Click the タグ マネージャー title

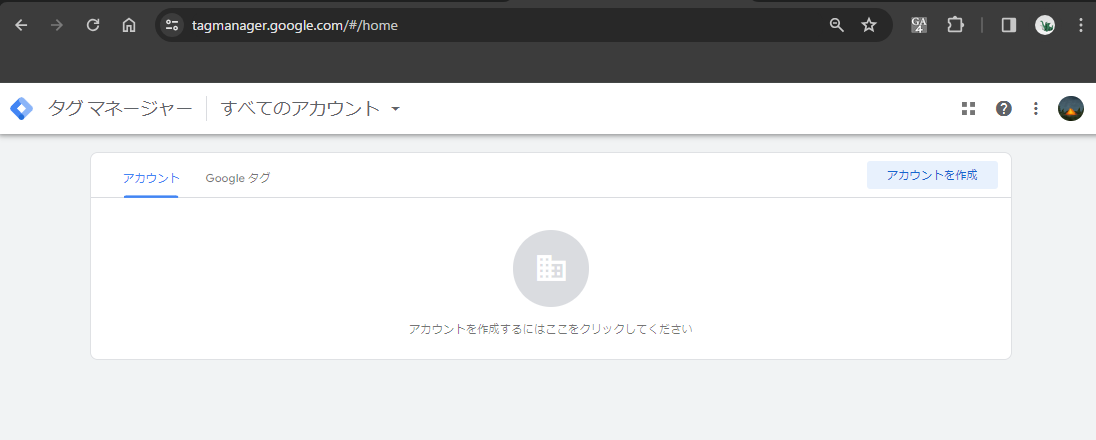[120, 108]
